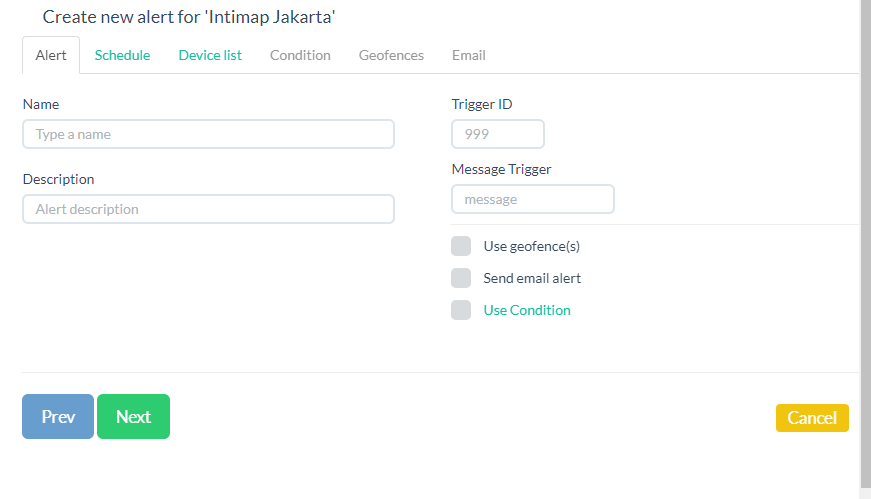Cancel the new alert creation
This screenshot has height=499, width=871.
coord(812,418)
